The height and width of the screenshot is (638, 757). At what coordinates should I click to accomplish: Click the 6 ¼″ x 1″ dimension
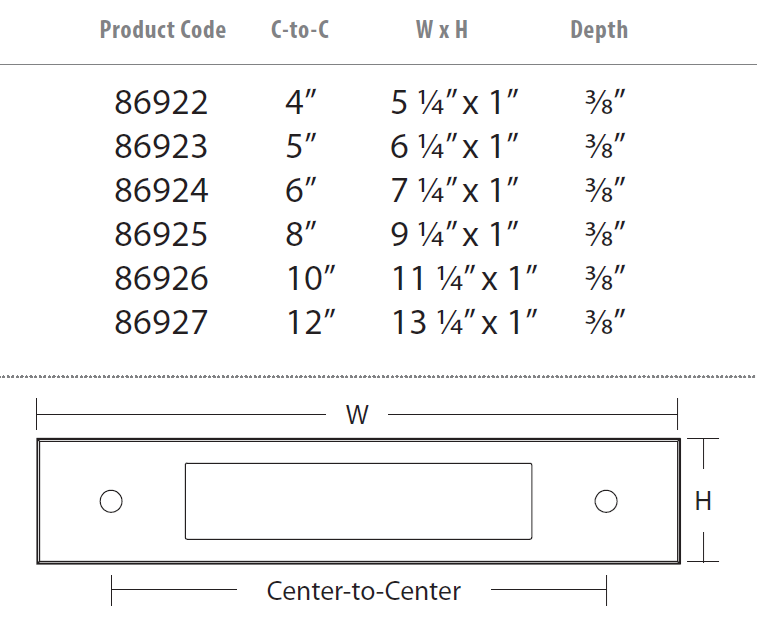tap(455, 146)
